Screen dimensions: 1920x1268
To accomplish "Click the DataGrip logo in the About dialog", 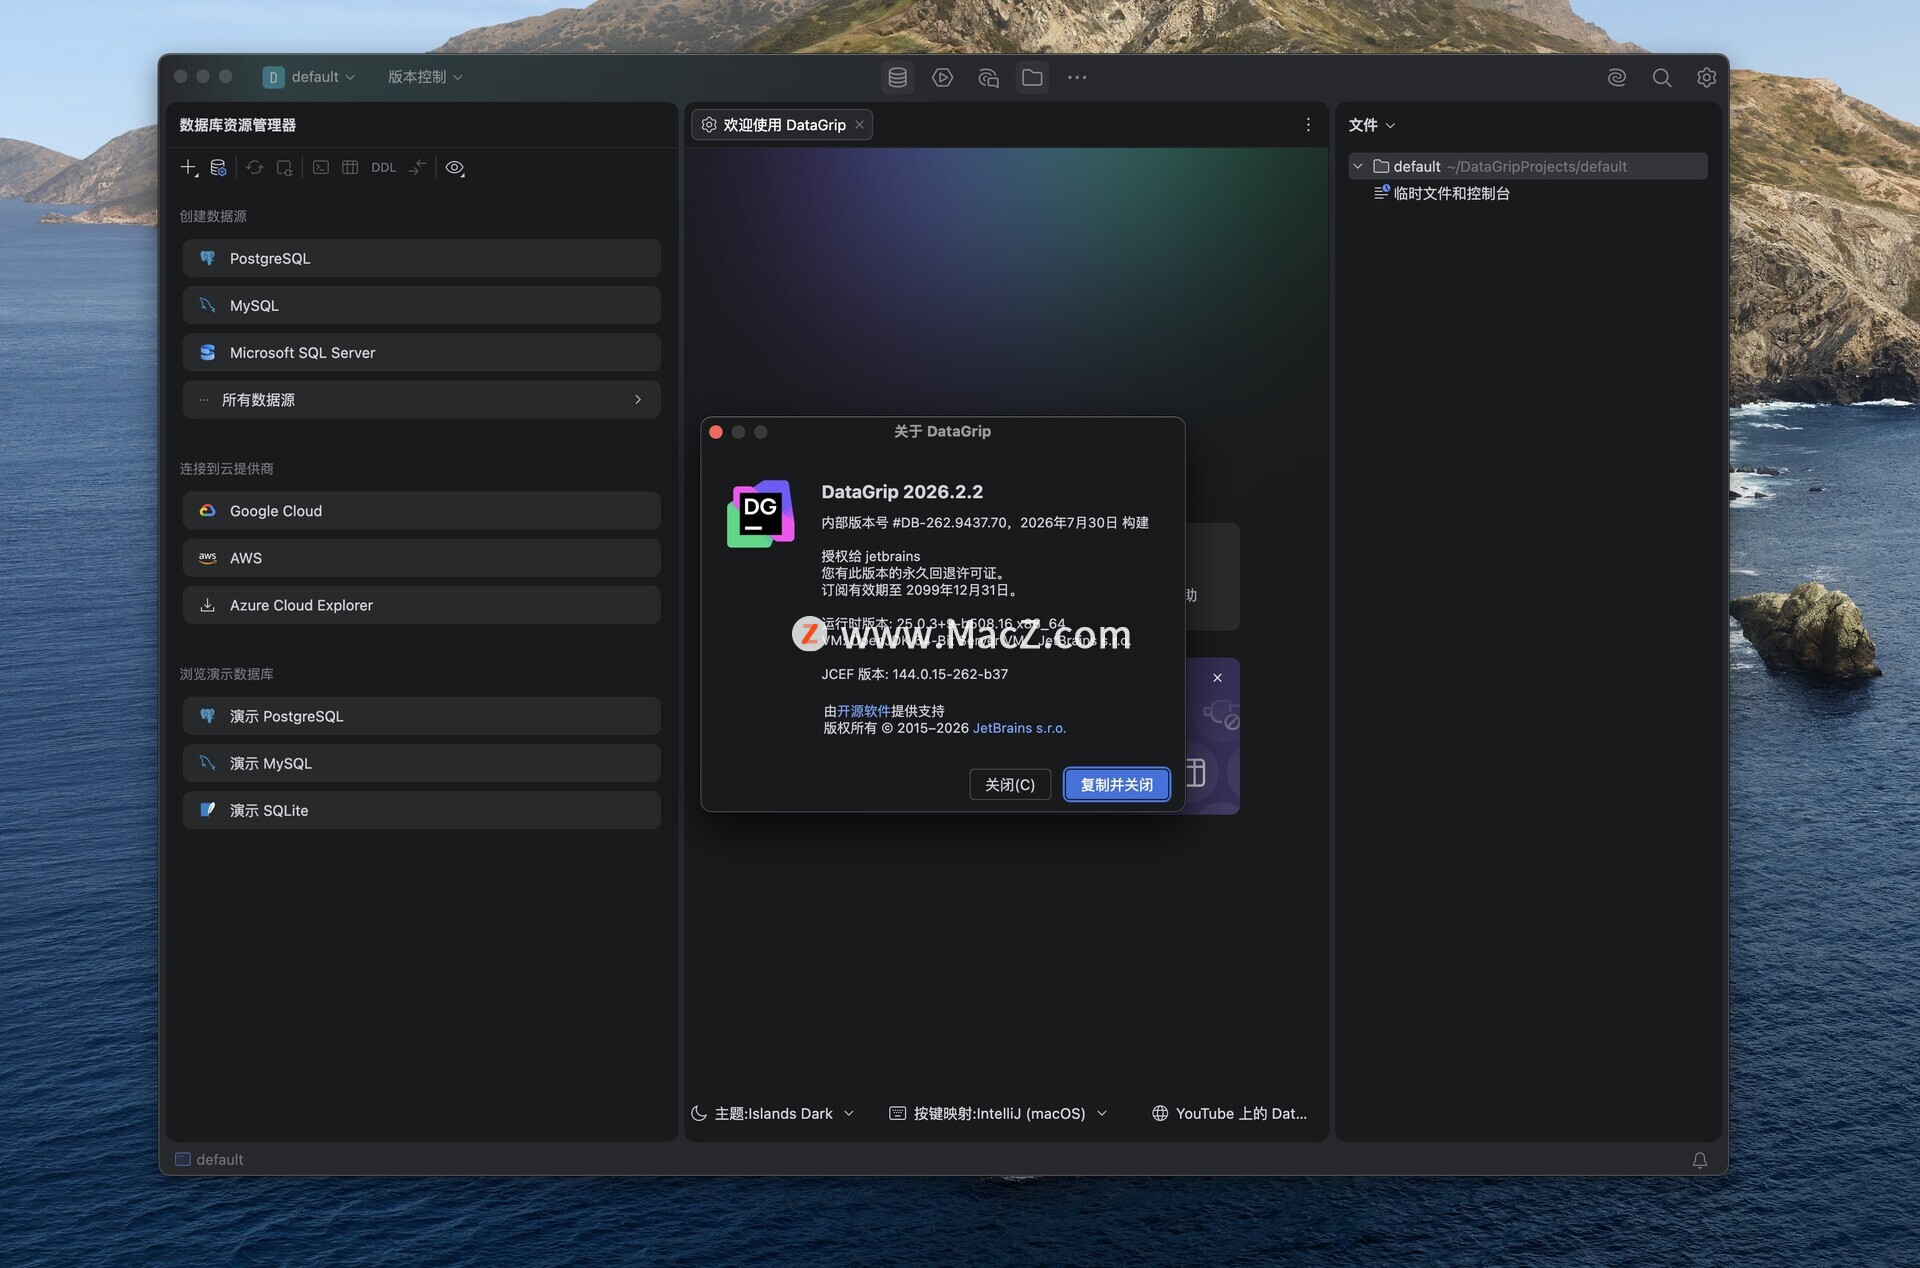I will coord(760,514).
